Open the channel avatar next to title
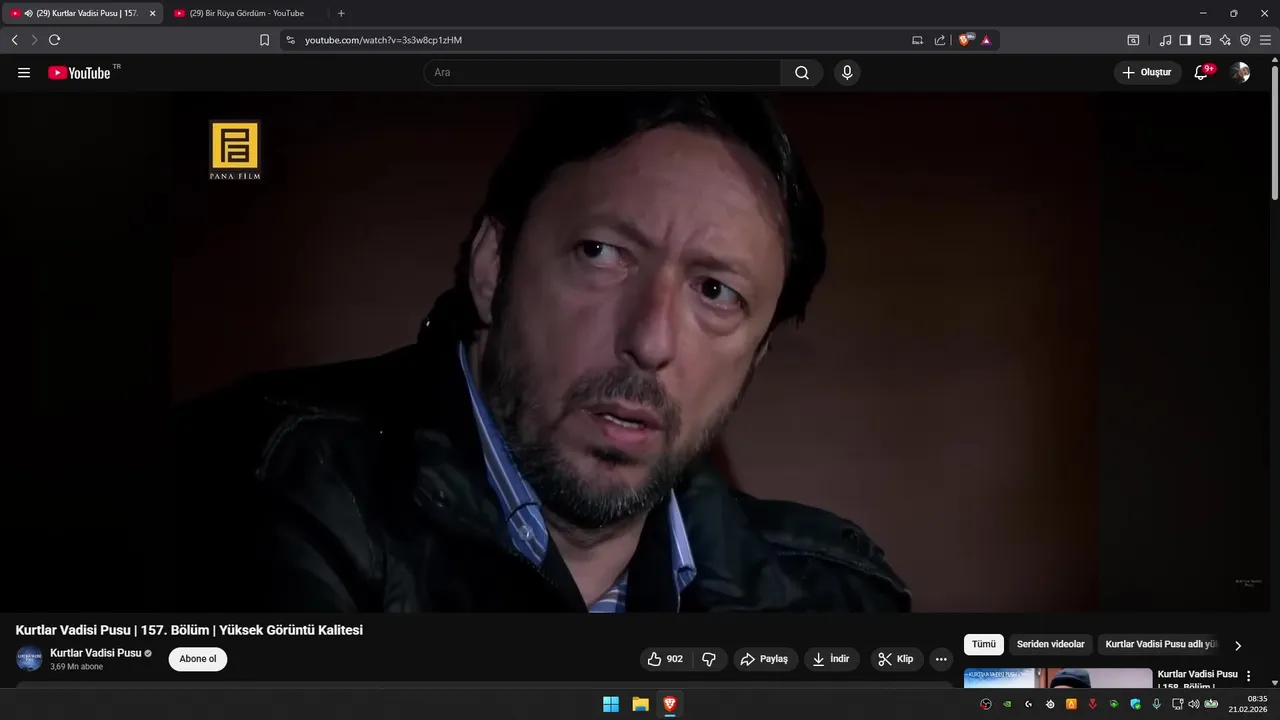 (29, 659)
